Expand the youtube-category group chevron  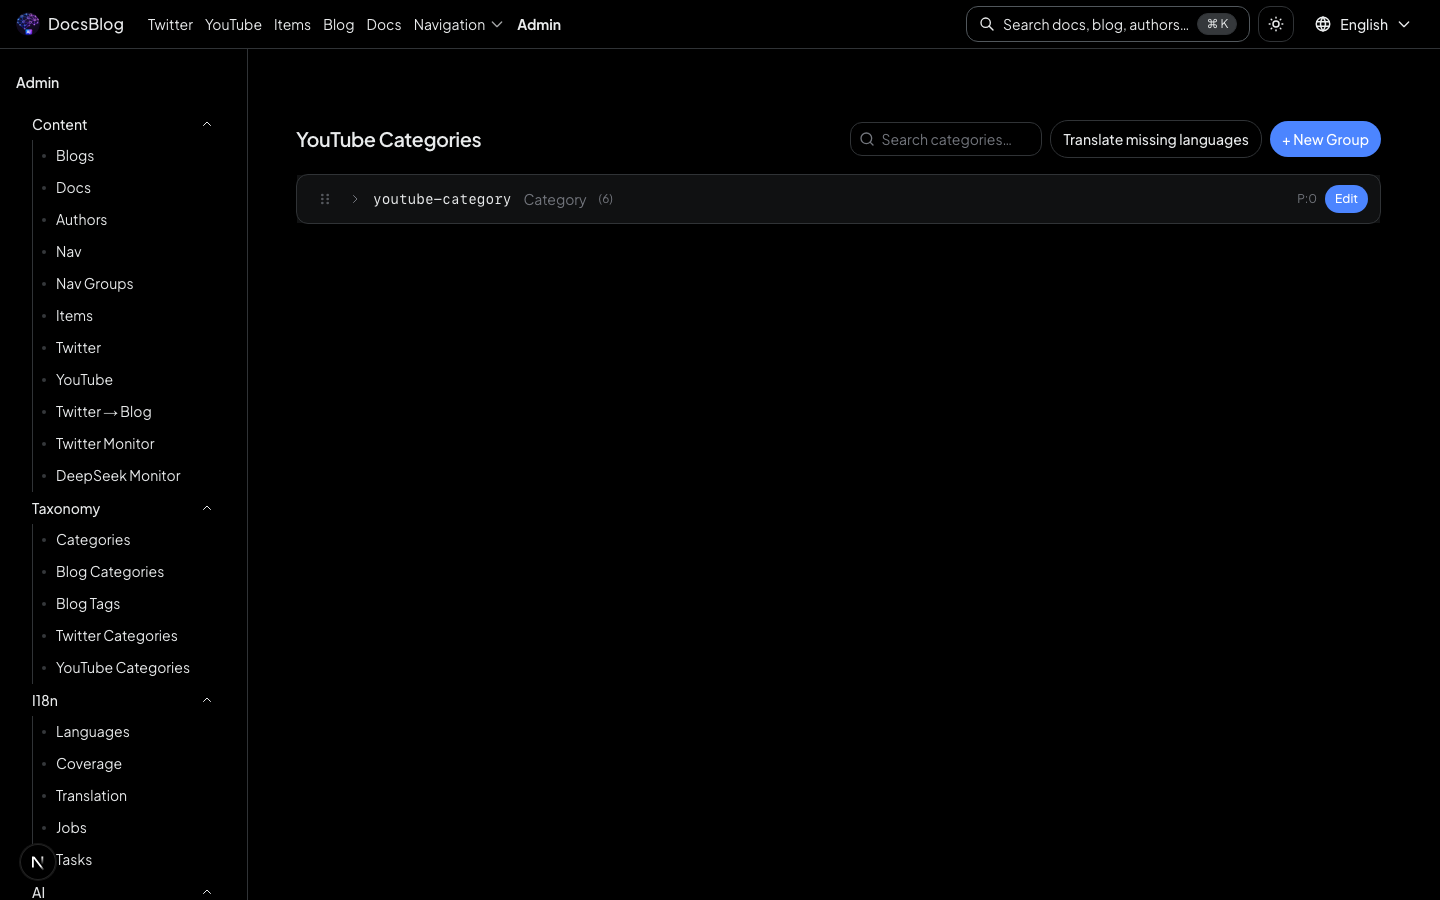(x=354, y=199)
